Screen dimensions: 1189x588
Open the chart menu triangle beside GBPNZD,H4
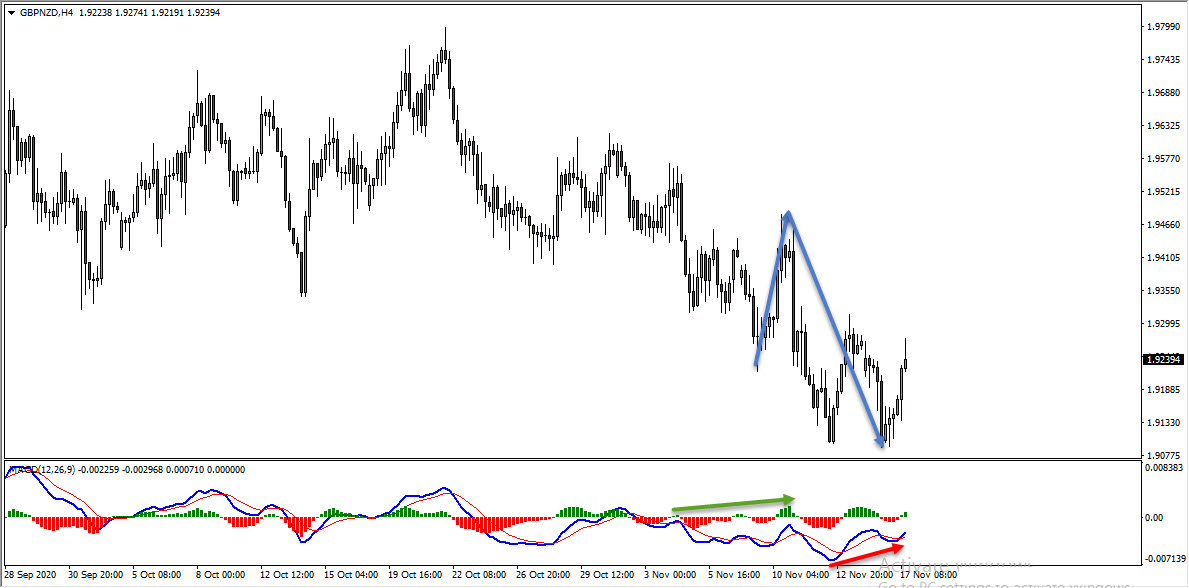[9, 13]
